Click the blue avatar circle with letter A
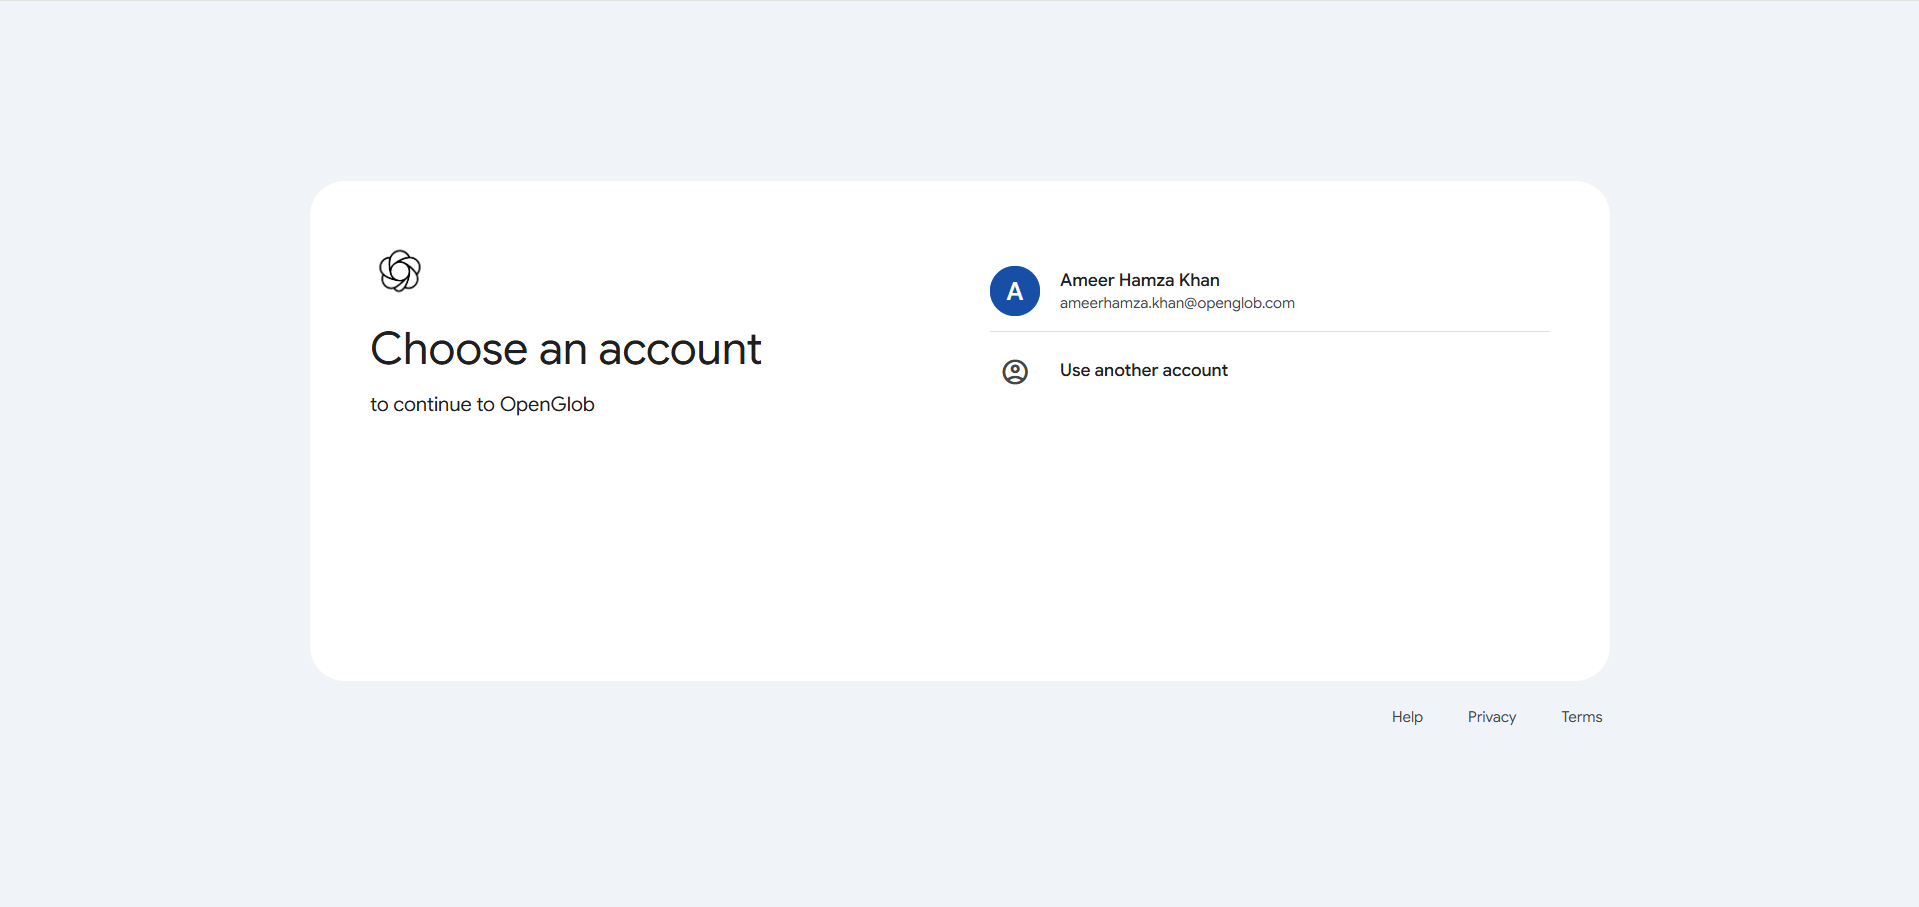This screenshot has width=1919, height=907. click(1014, 291)
